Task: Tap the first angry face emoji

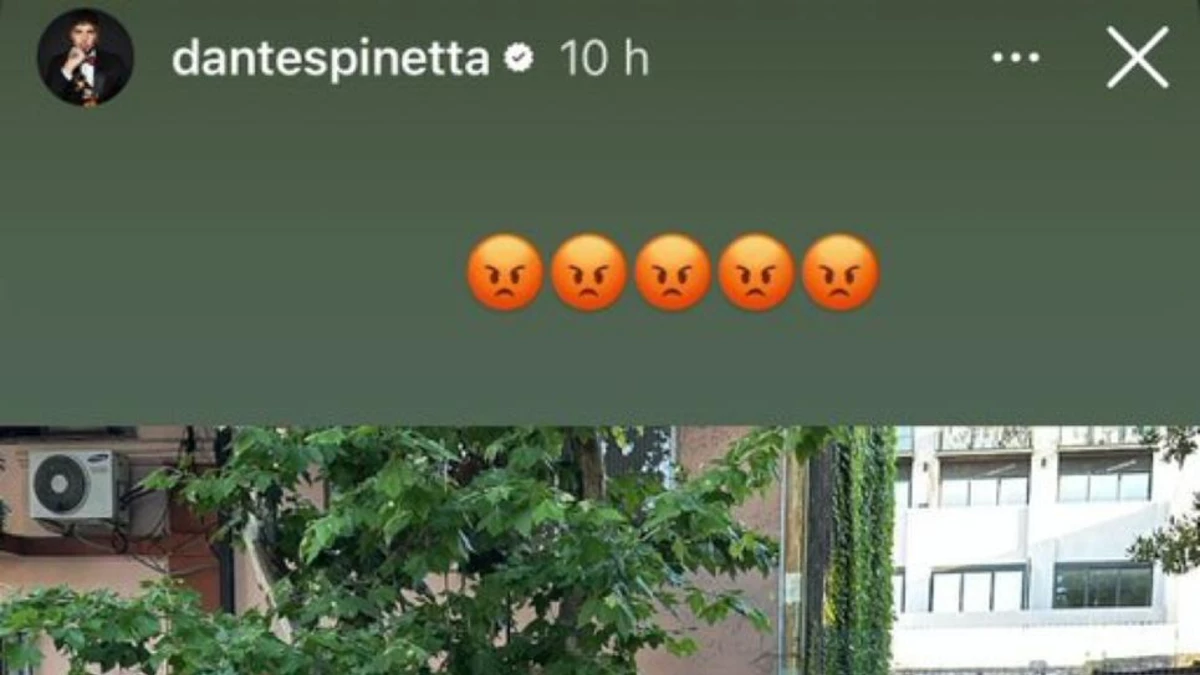Action: (505, 272)
